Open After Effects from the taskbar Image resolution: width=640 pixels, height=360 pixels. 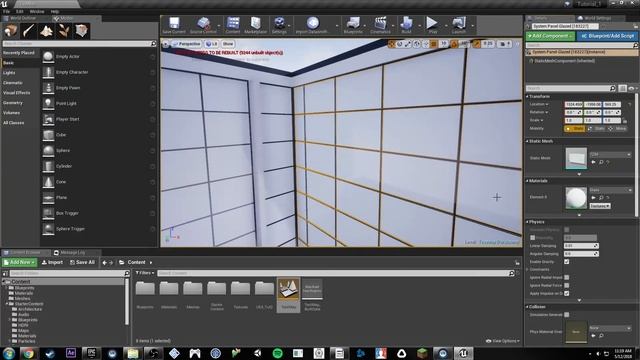point(71,353)
